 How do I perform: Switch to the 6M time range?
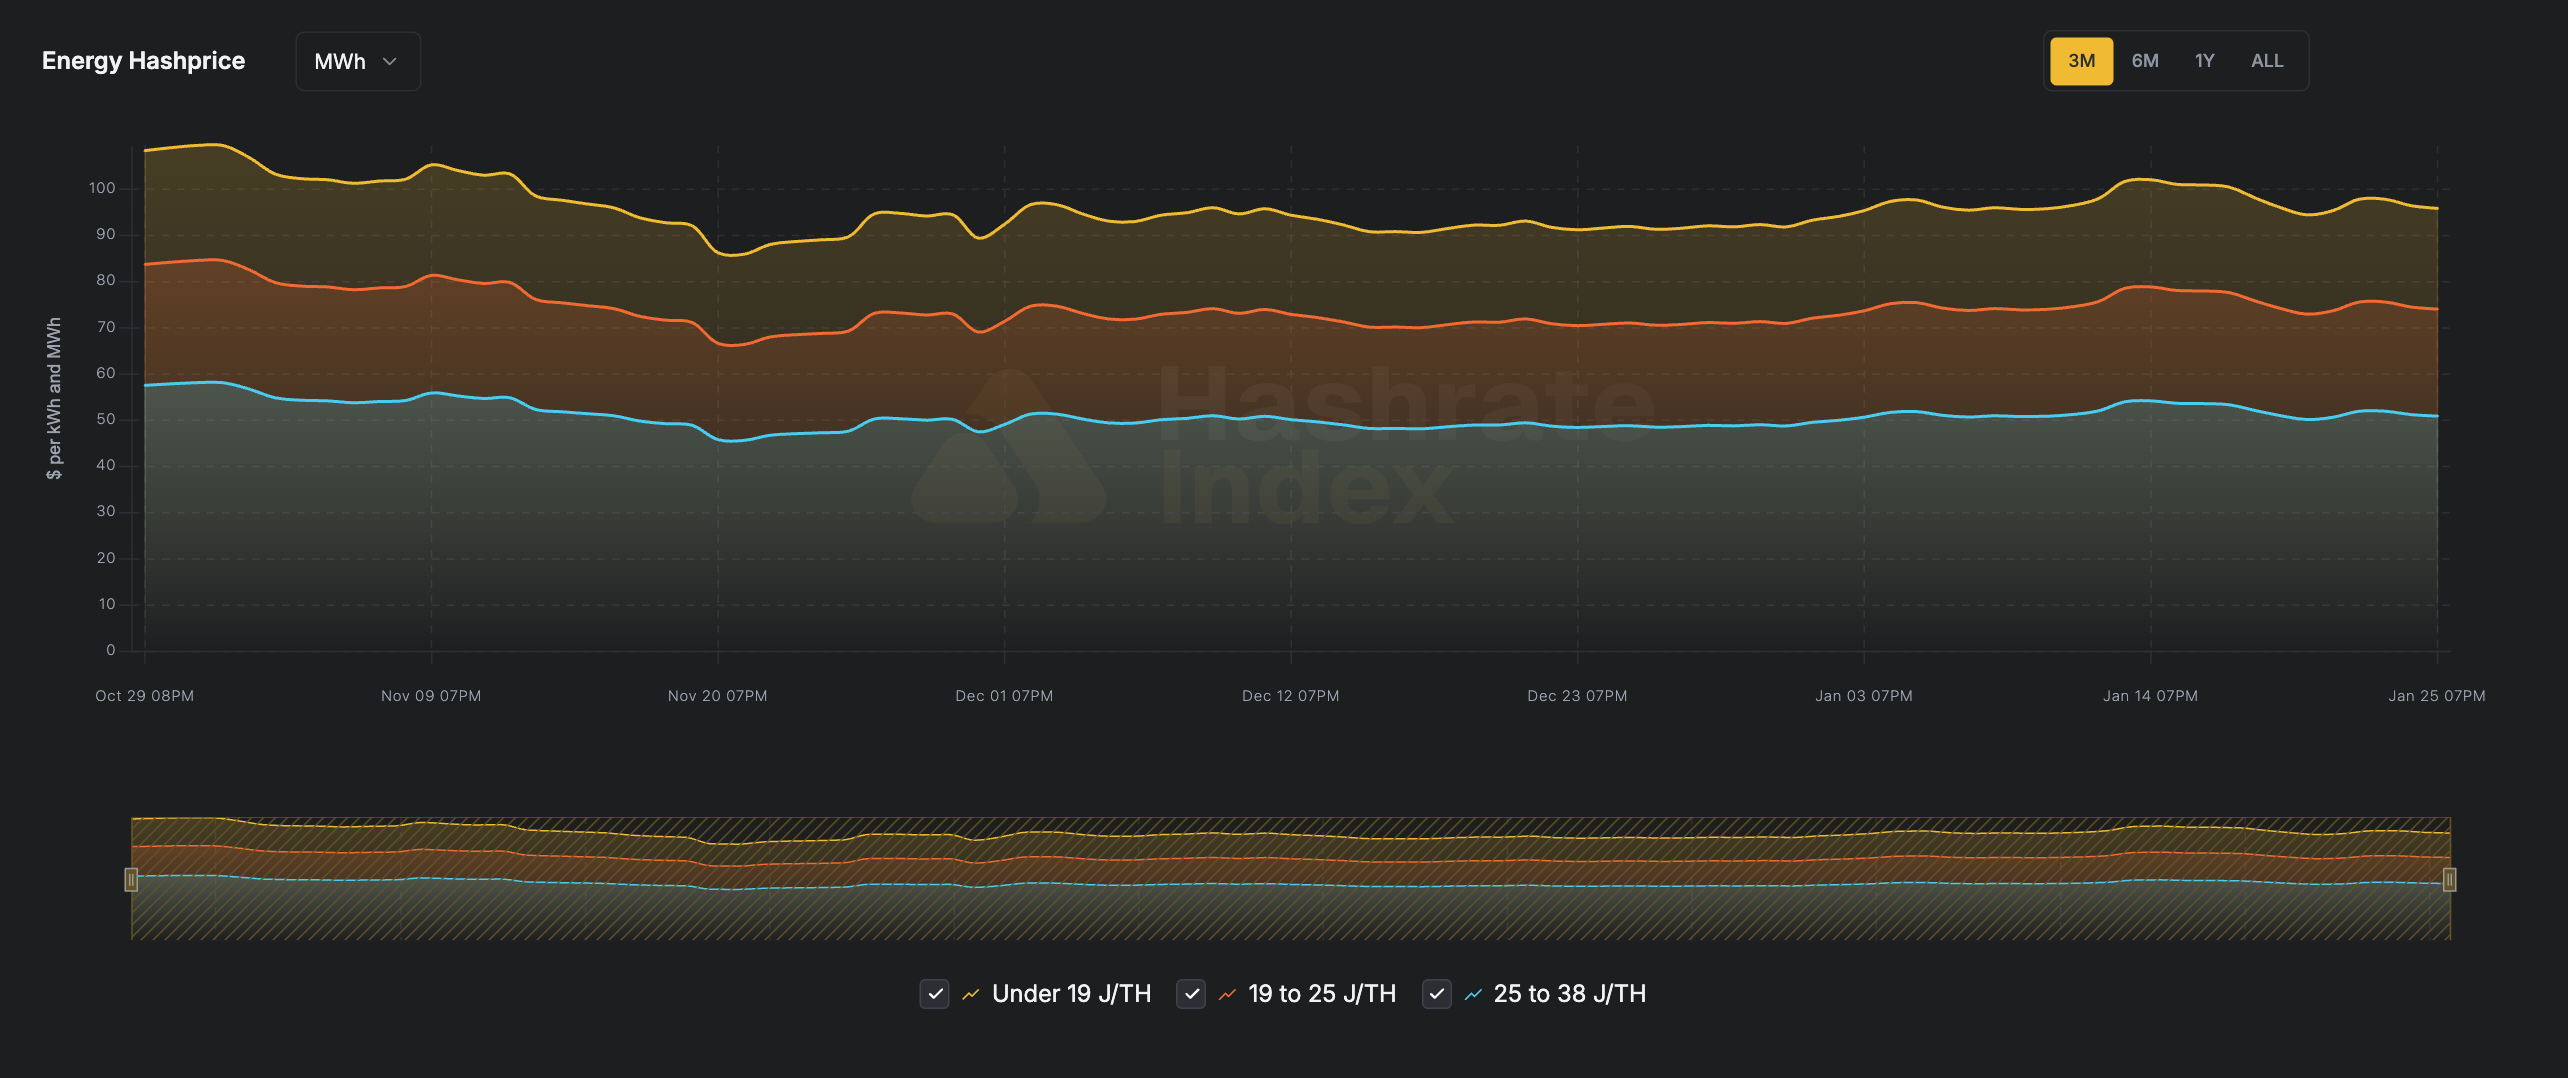click(2144, 61)
